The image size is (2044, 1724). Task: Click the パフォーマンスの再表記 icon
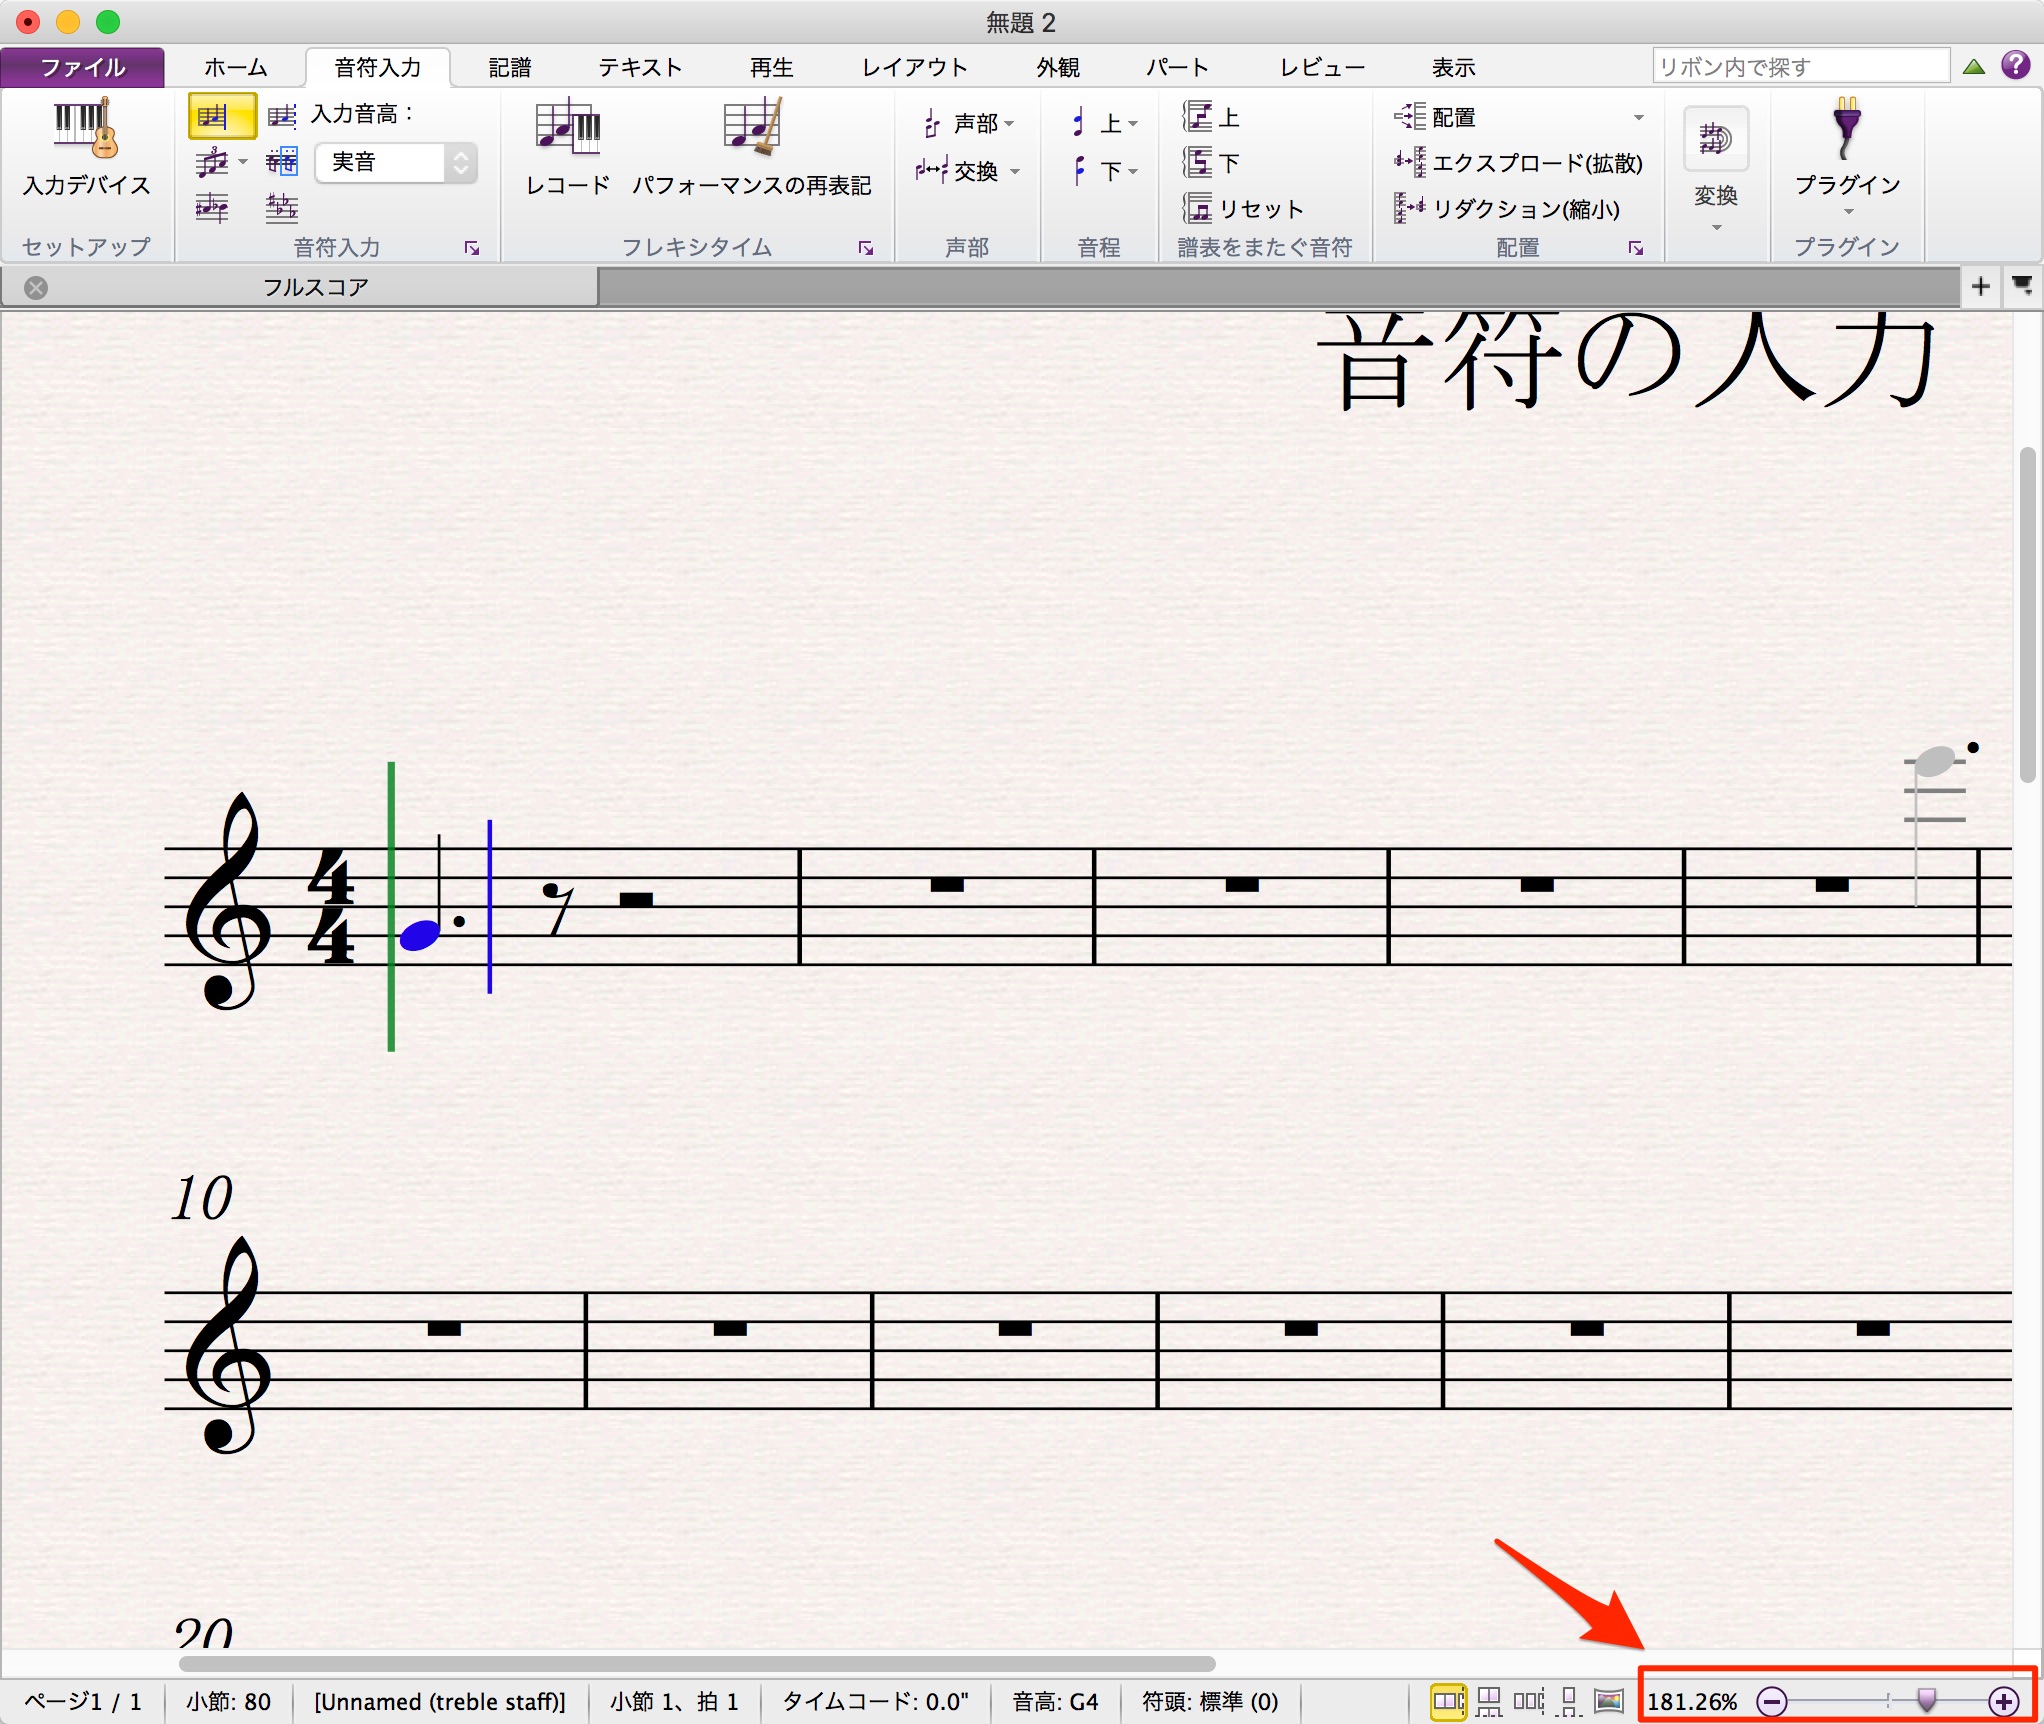coord(751,127)
